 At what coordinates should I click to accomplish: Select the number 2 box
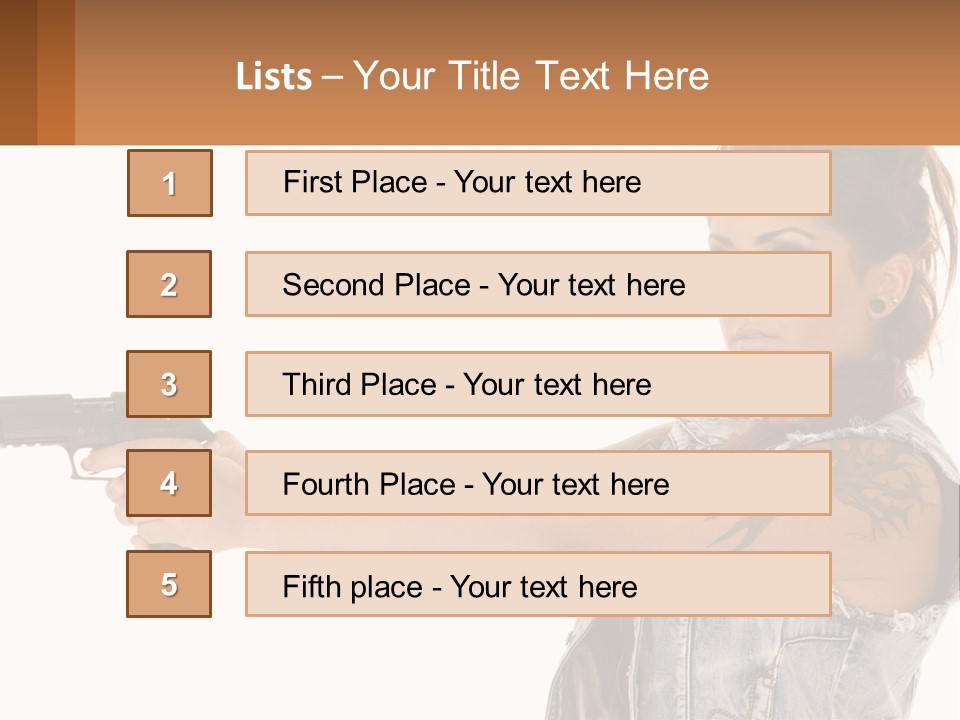click(169, 284)
